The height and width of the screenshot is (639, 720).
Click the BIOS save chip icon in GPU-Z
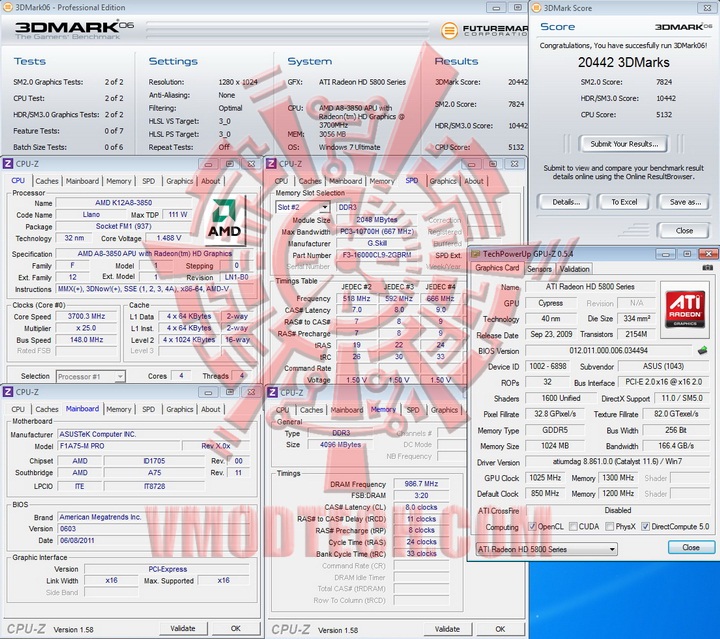tap(702, 351)
